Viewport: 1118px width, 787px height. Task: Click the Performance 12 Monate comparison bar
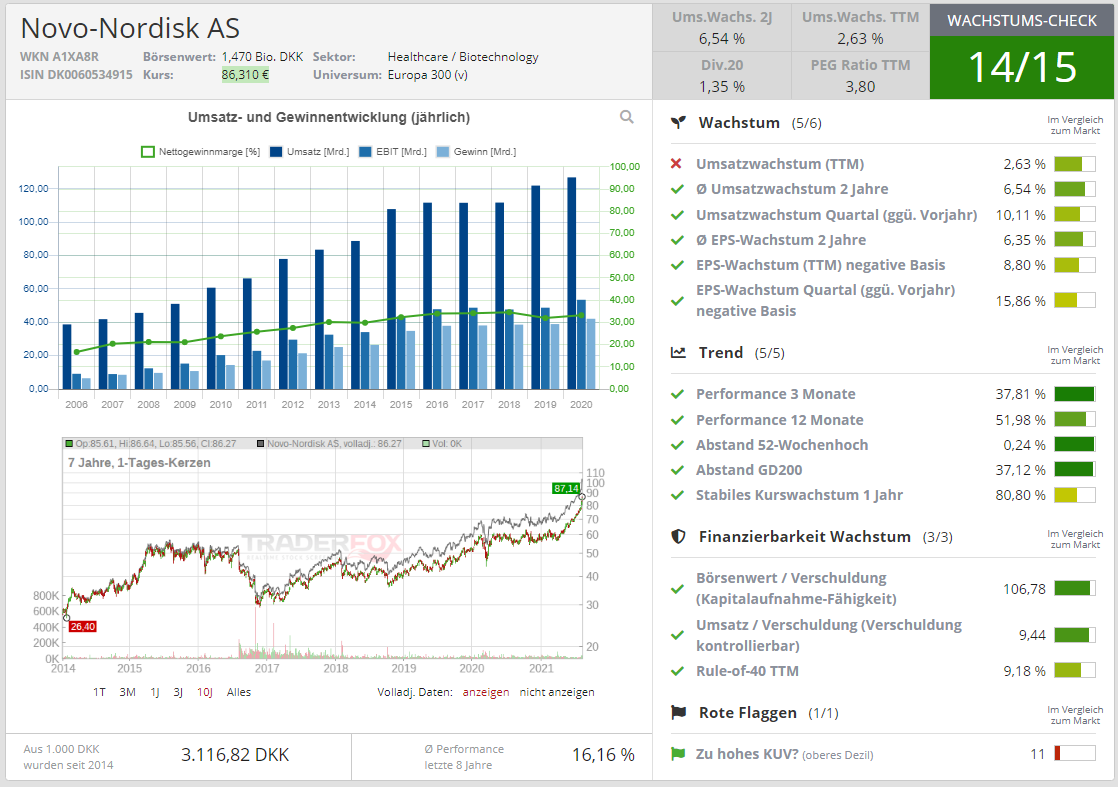[1074, 420]
